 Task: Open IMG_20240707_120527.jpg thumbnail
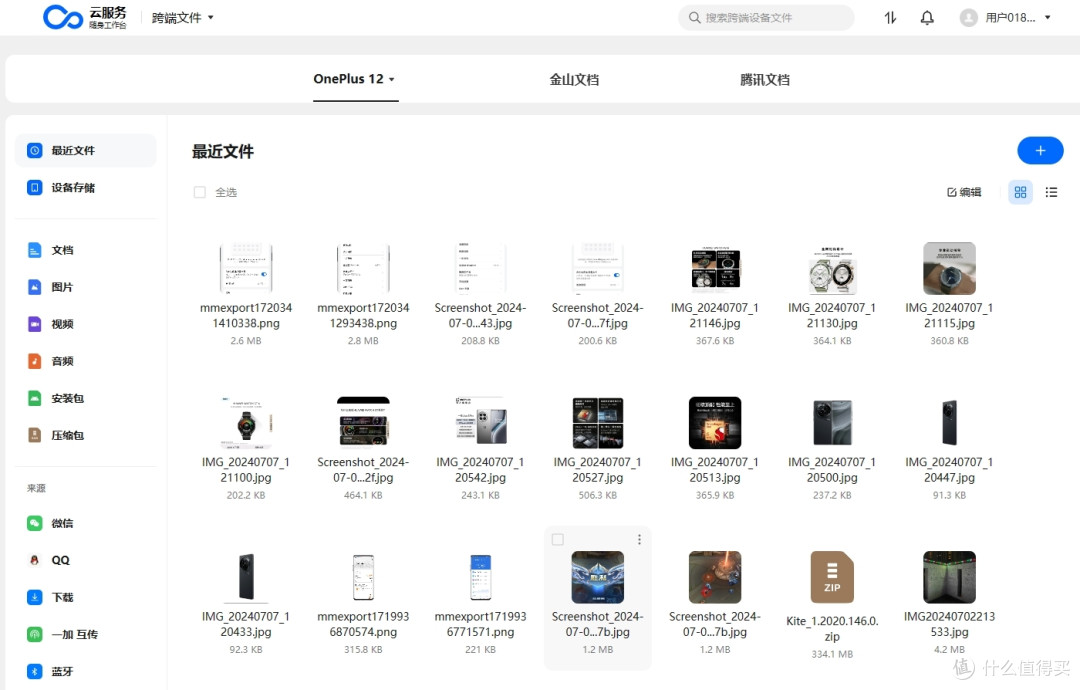597,423
